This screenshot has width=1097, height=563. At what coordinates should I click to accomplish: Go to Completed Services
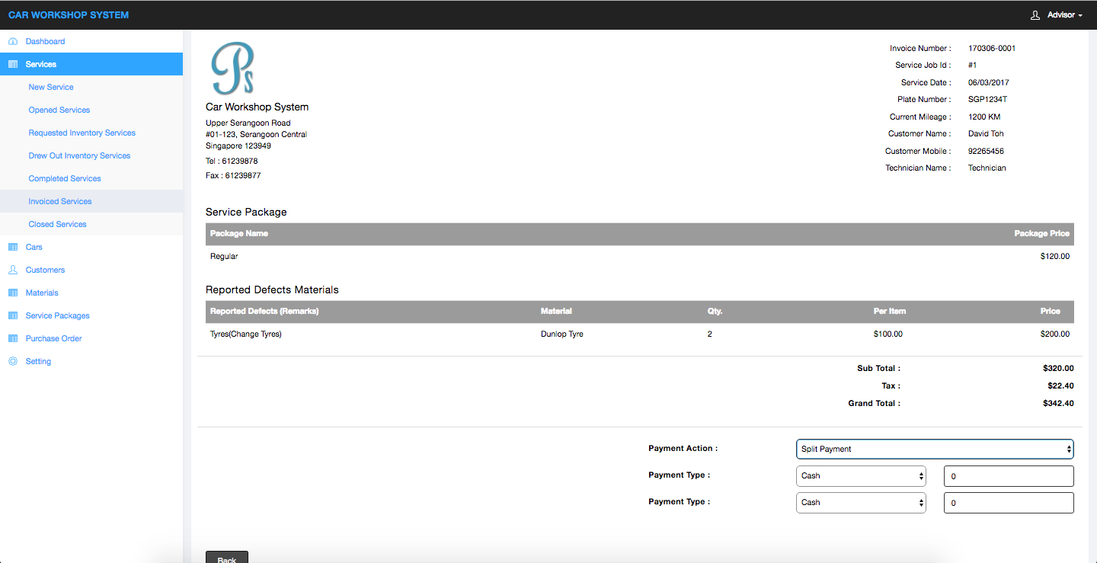pos(65,179)
